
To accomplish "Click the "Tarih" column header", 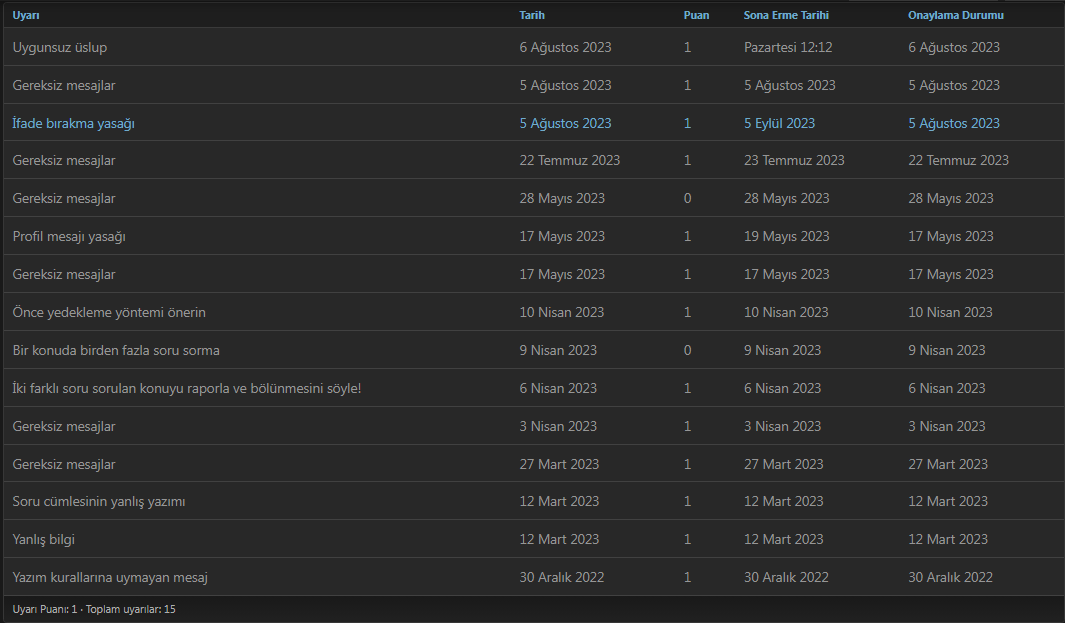I will [x=532, y=16].
